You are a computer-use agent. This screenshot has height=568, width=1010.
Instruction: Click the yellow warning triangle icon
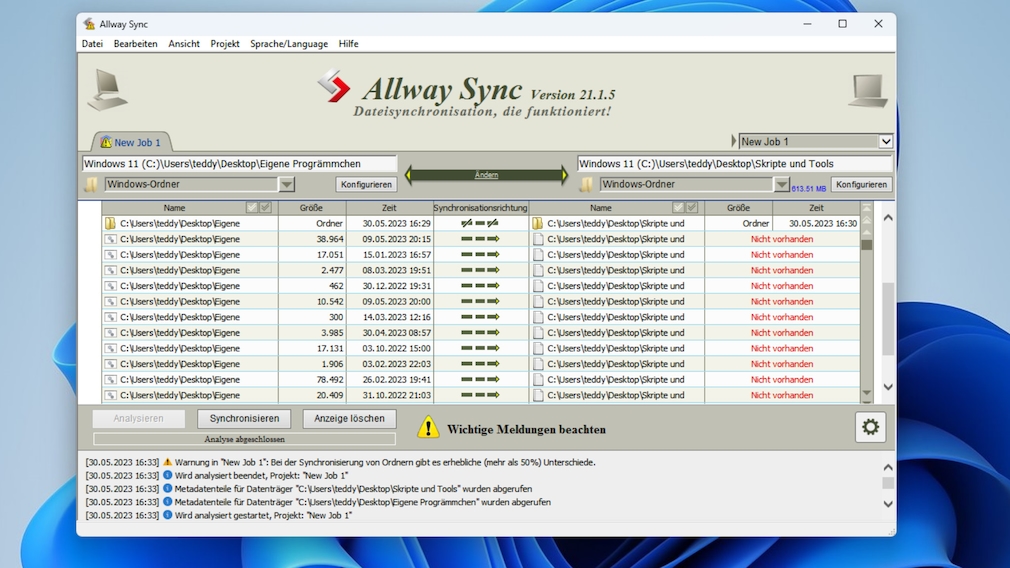(428, 428)
